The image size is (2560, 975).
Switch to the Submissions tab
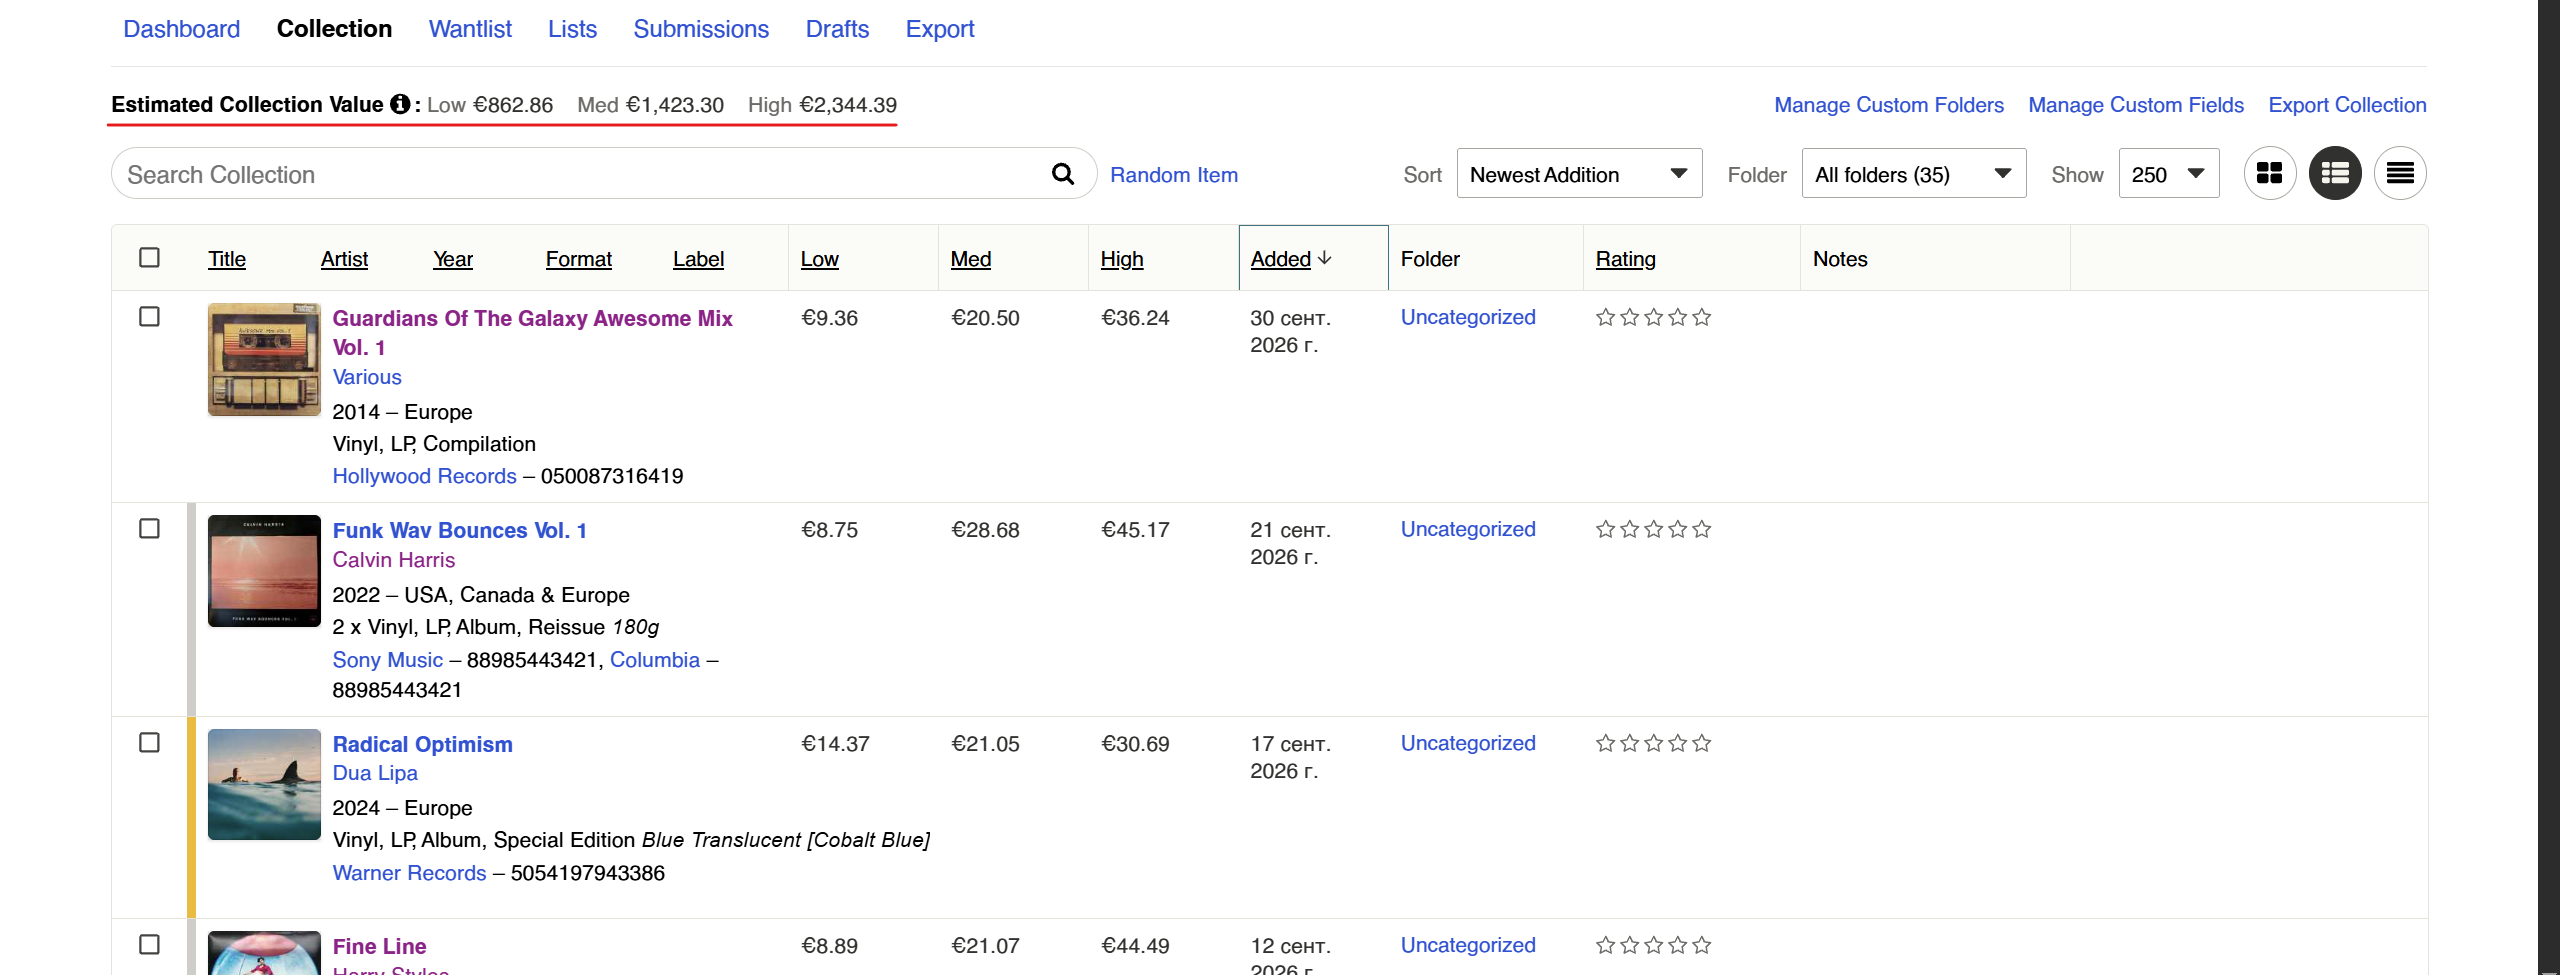(701, 29)
